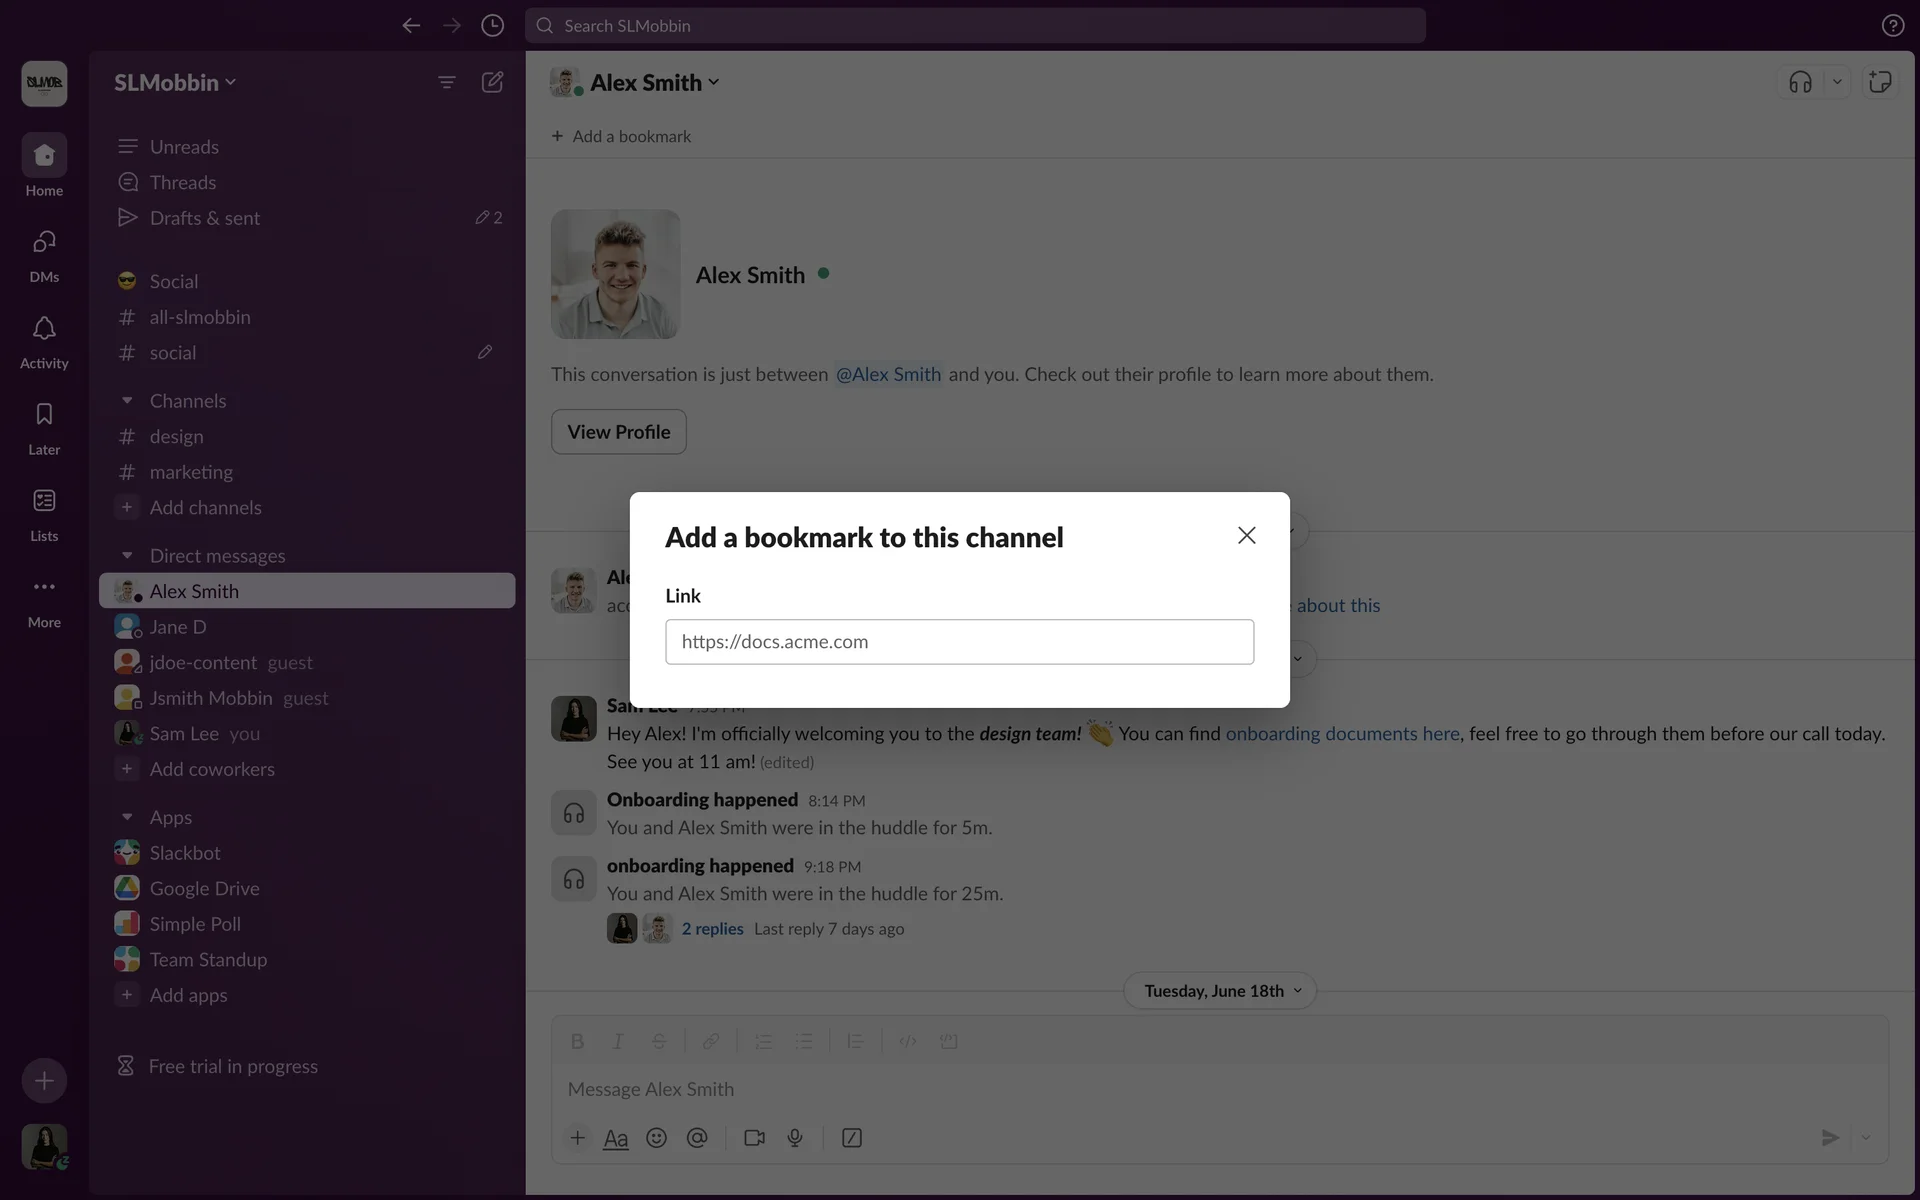Select the Threads menu item

(183, 182)
